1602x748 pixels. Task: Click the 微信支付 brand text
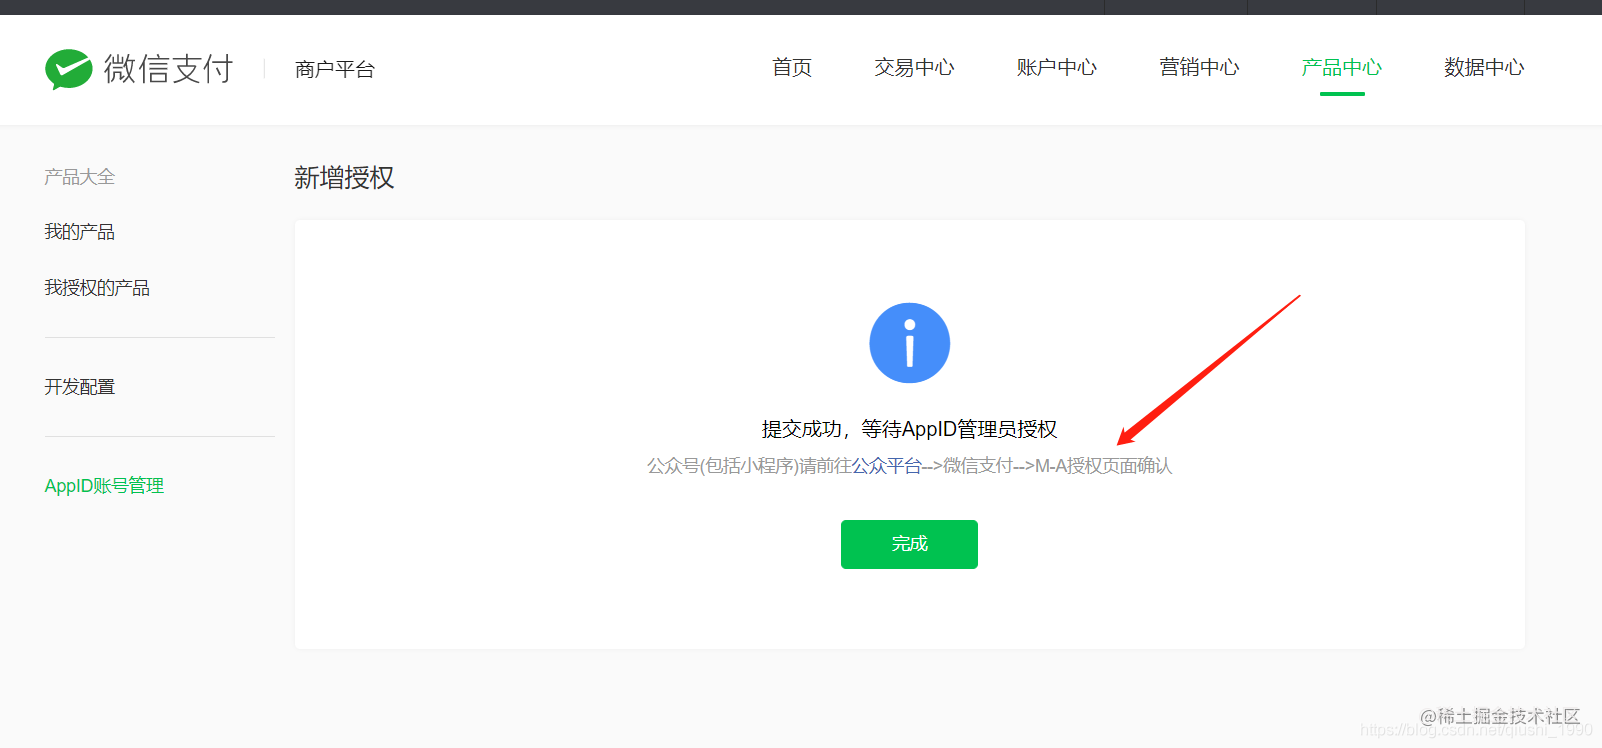pyautogui.click(x=168, y=69)
